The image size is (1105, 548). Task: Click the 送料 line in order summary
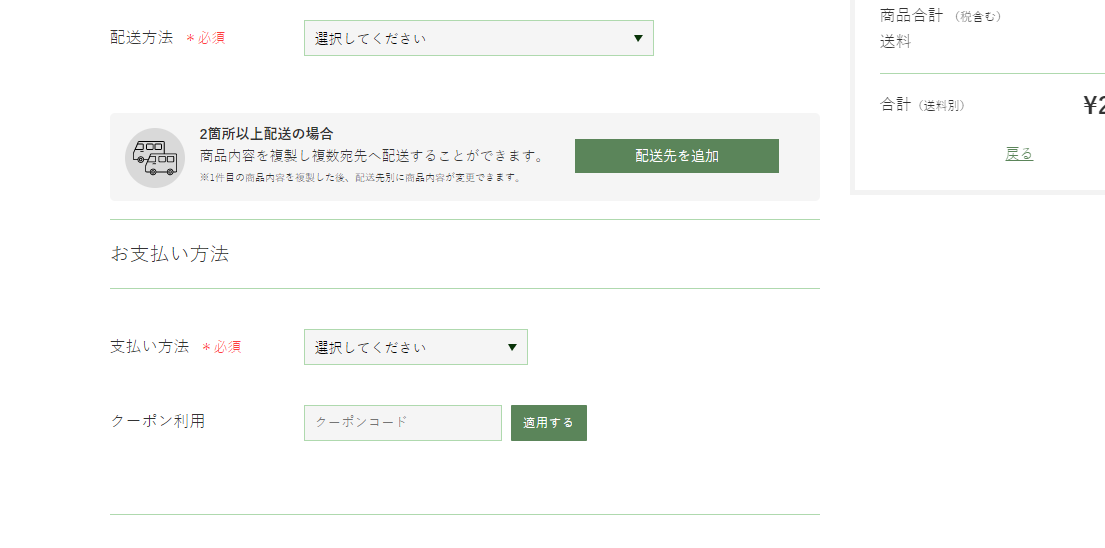click(895, 42)
